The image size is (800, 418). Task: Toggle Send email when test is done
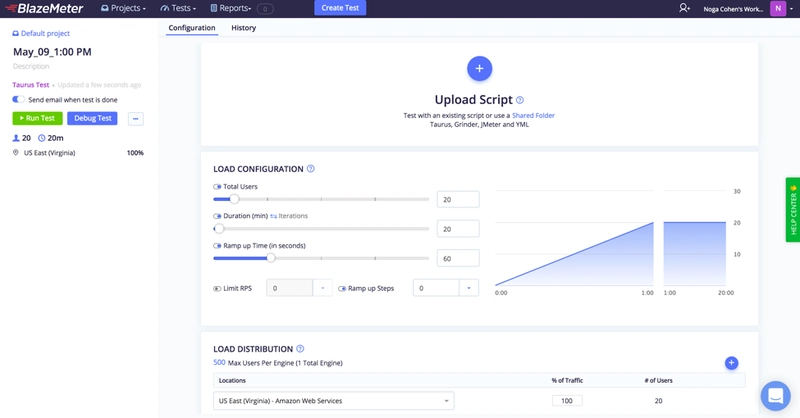coord(18,100)
